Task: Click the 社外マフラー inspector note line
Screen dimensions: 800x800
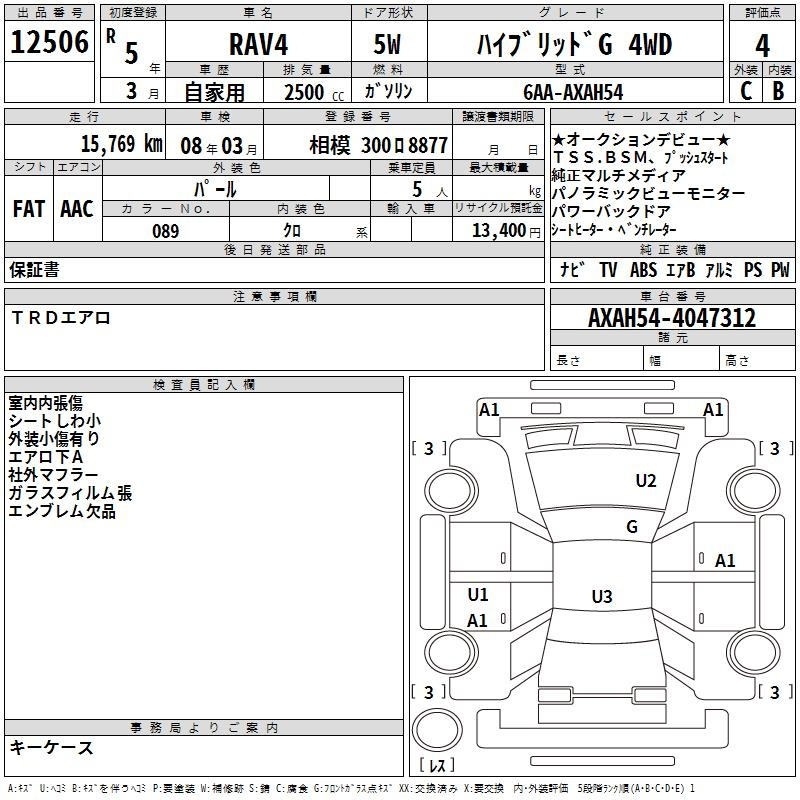Action: pyautogui.click(x=53, y=475)
